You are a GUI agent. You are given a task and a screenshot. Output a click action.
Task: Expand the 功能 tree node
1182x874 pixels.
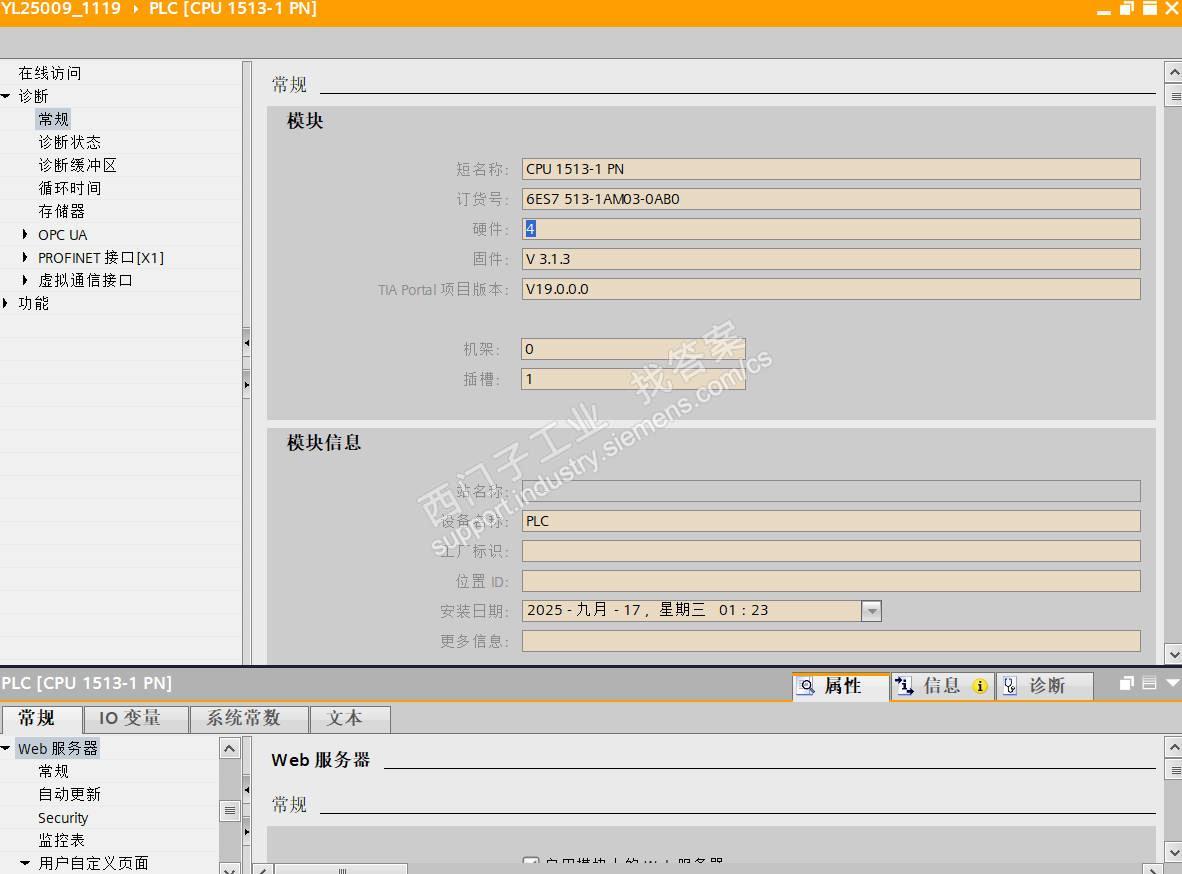5,303
